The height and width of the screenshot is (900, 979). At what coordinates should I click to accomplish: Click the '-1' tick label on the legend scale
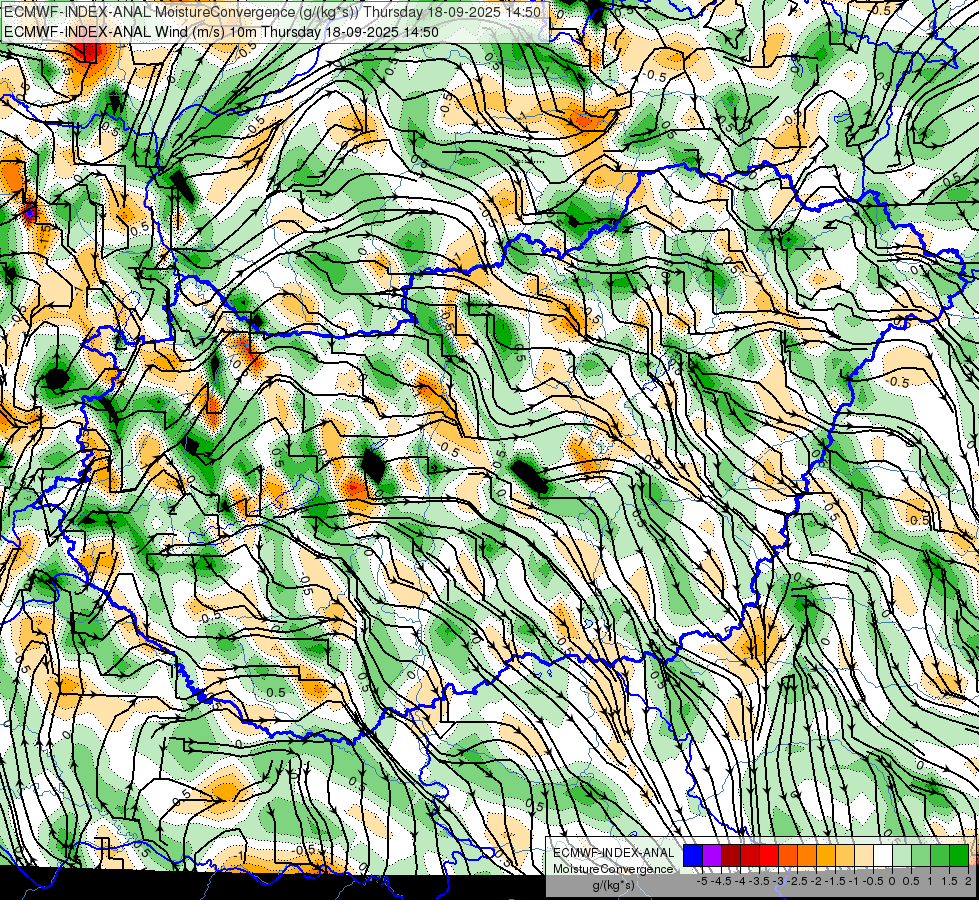pos(854,881)
